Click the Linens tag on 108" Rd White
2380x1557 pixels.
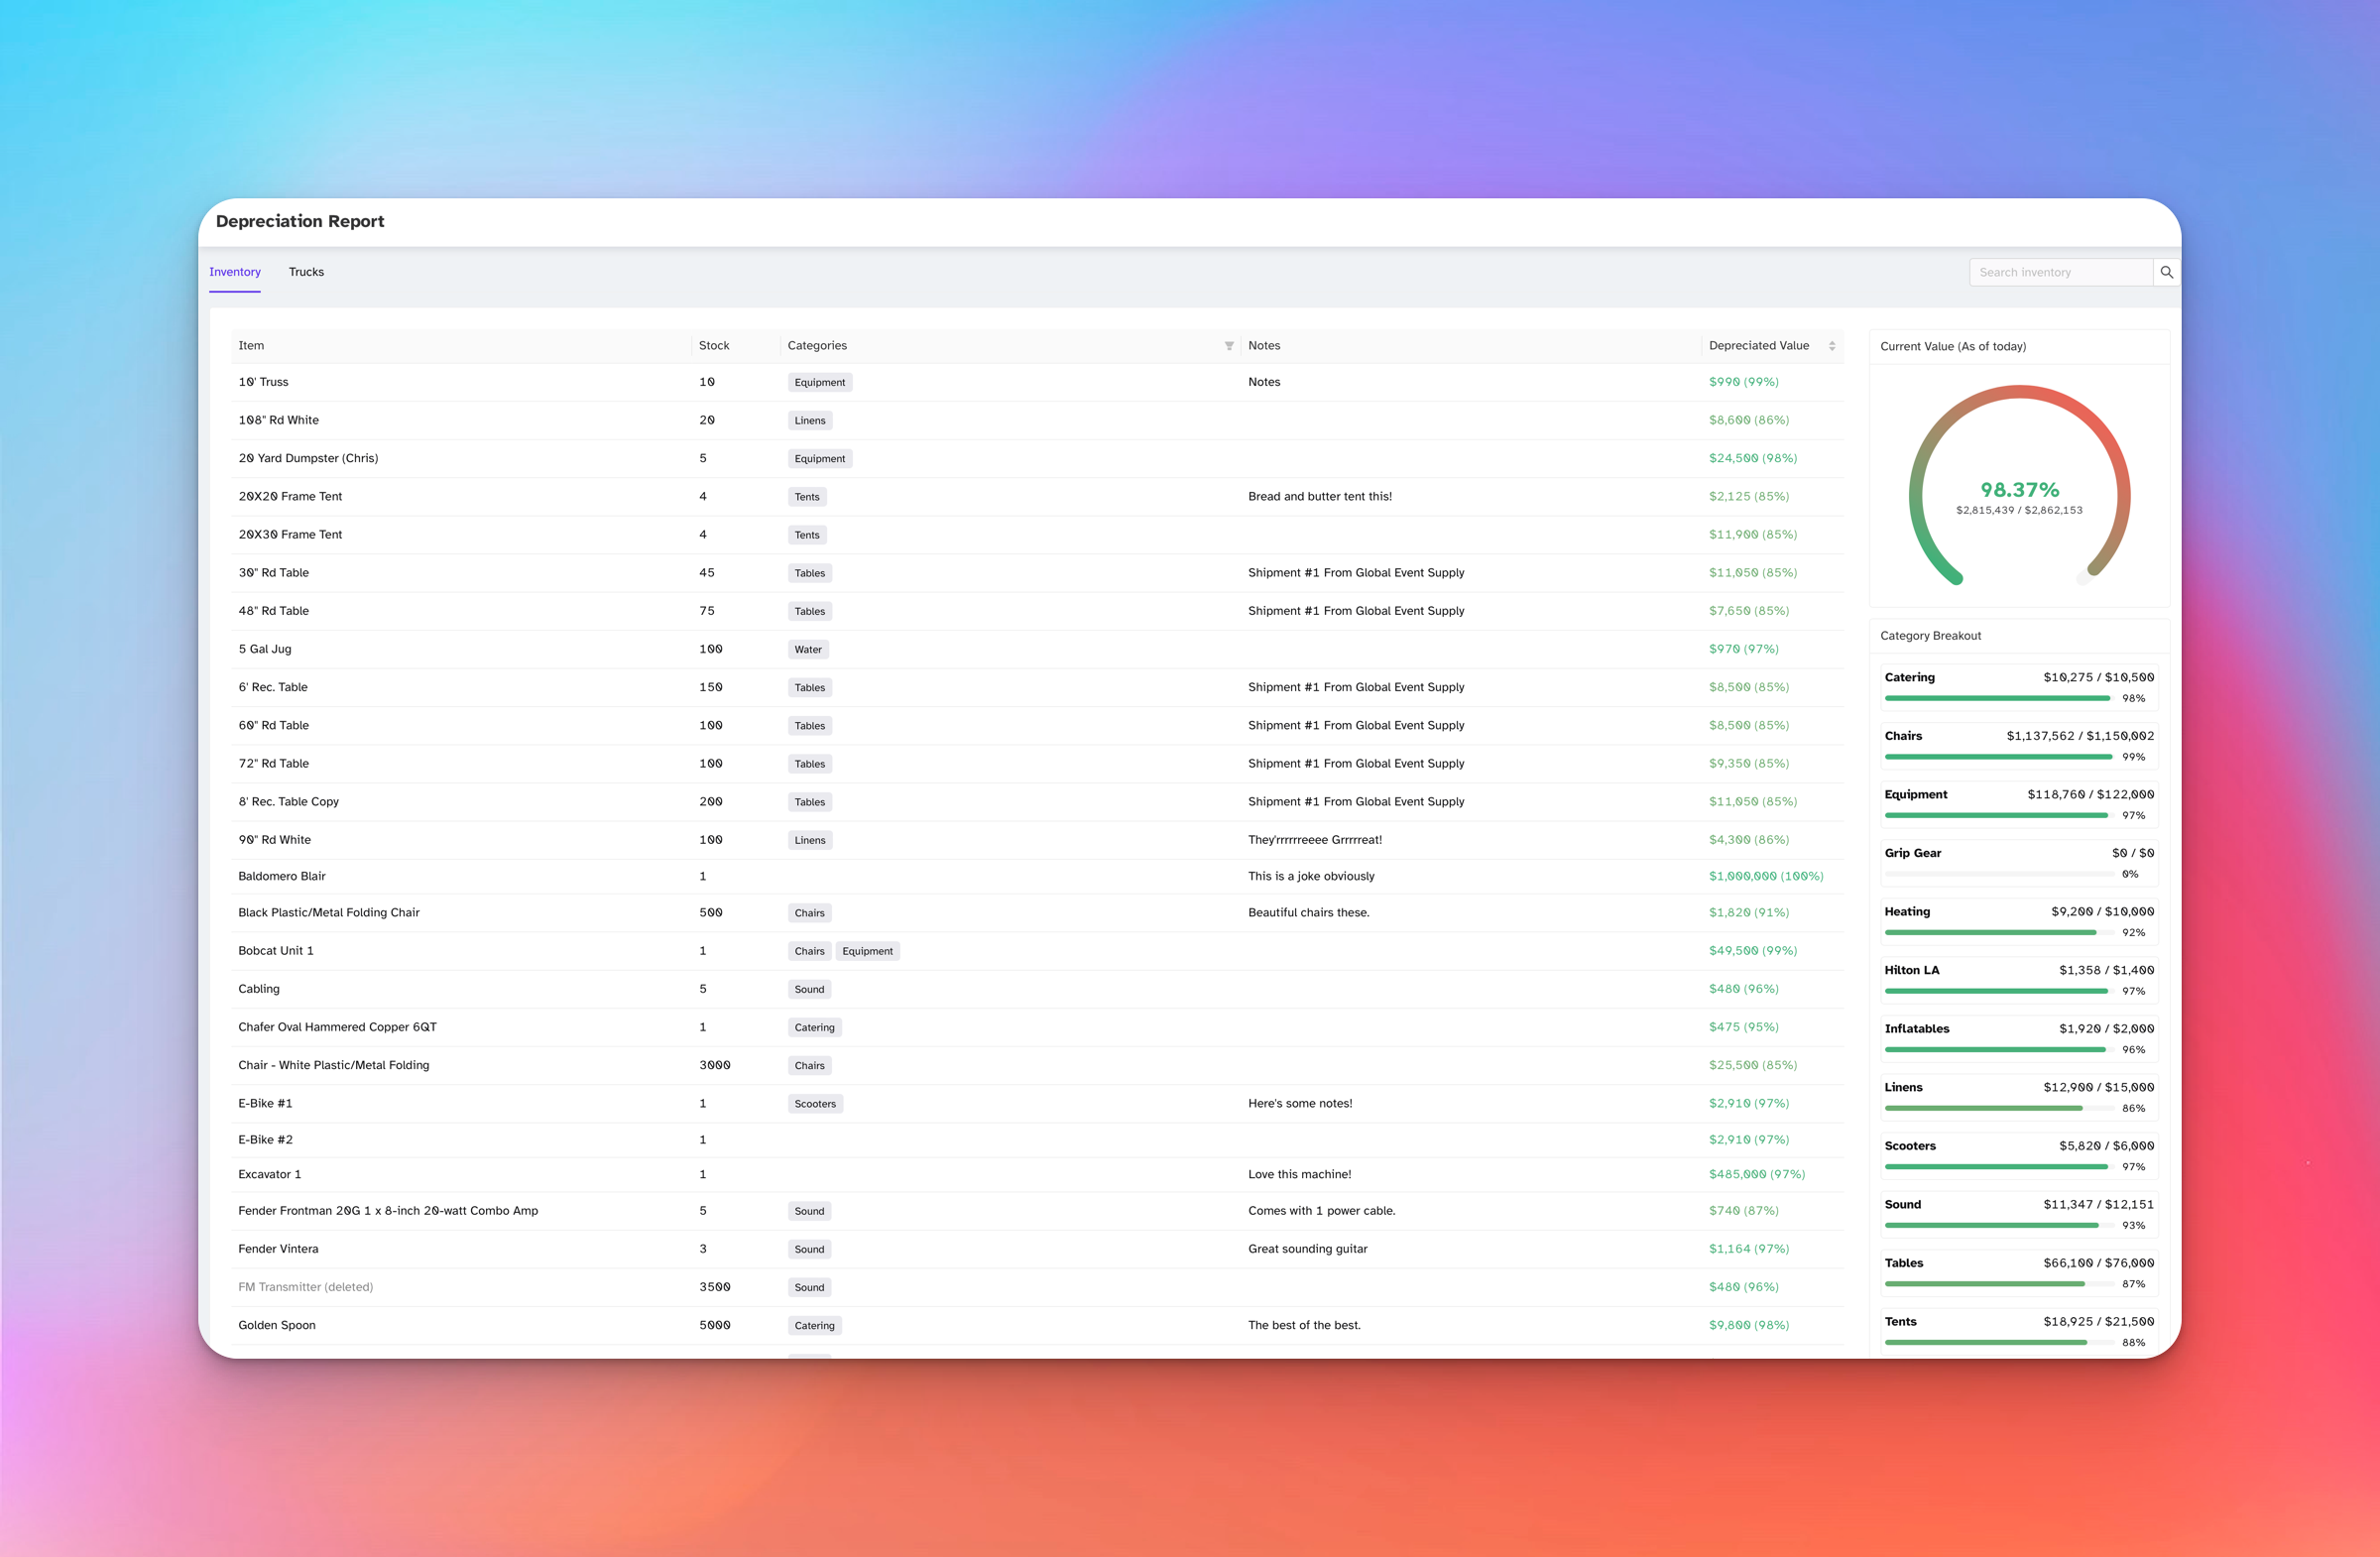coord(809,420)
